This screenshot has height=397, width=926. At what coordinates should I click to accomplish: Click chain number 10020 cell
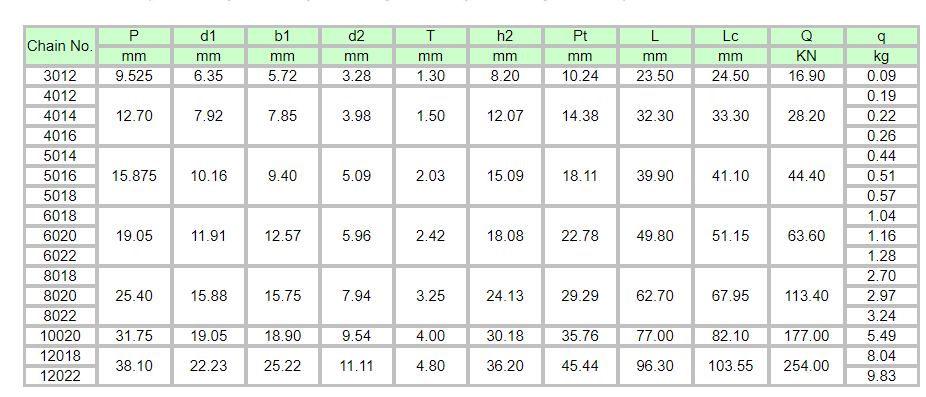click(60, 336)
